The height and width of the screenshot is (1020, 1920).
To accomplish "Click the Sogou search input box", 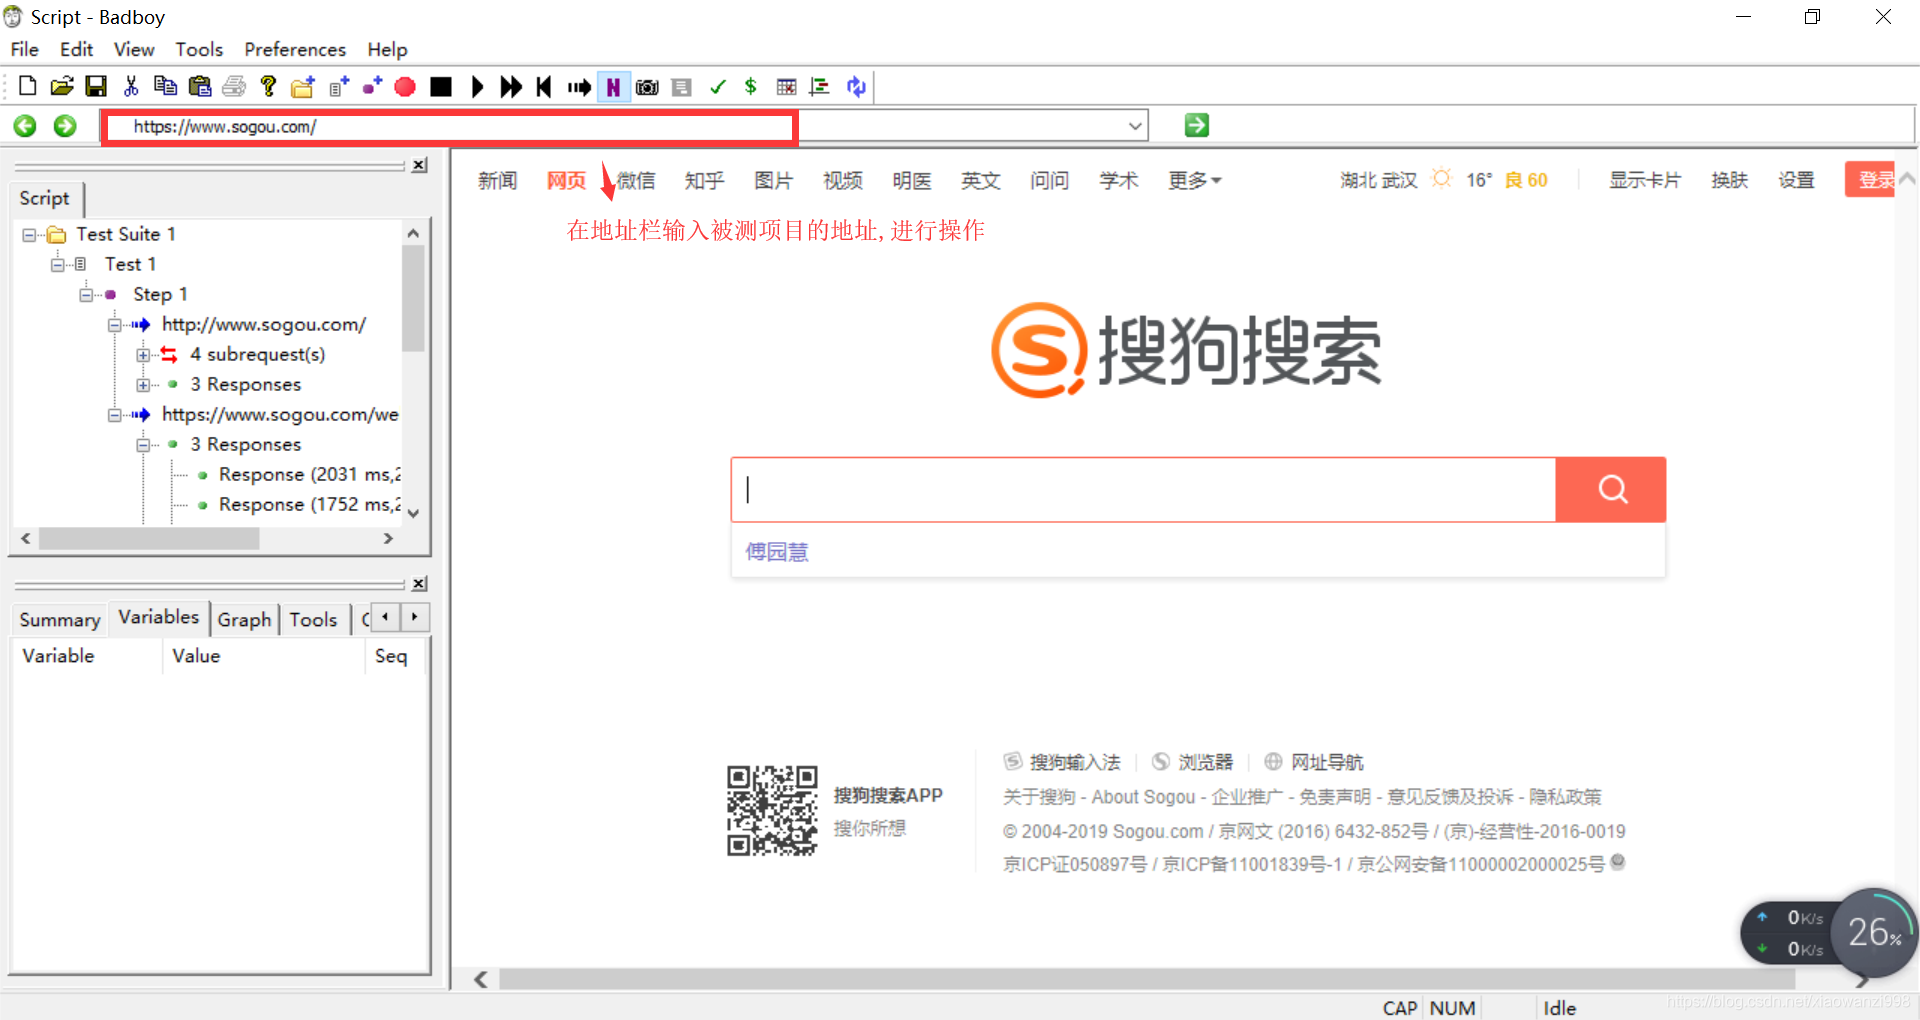I will [x=1143, y=489].
